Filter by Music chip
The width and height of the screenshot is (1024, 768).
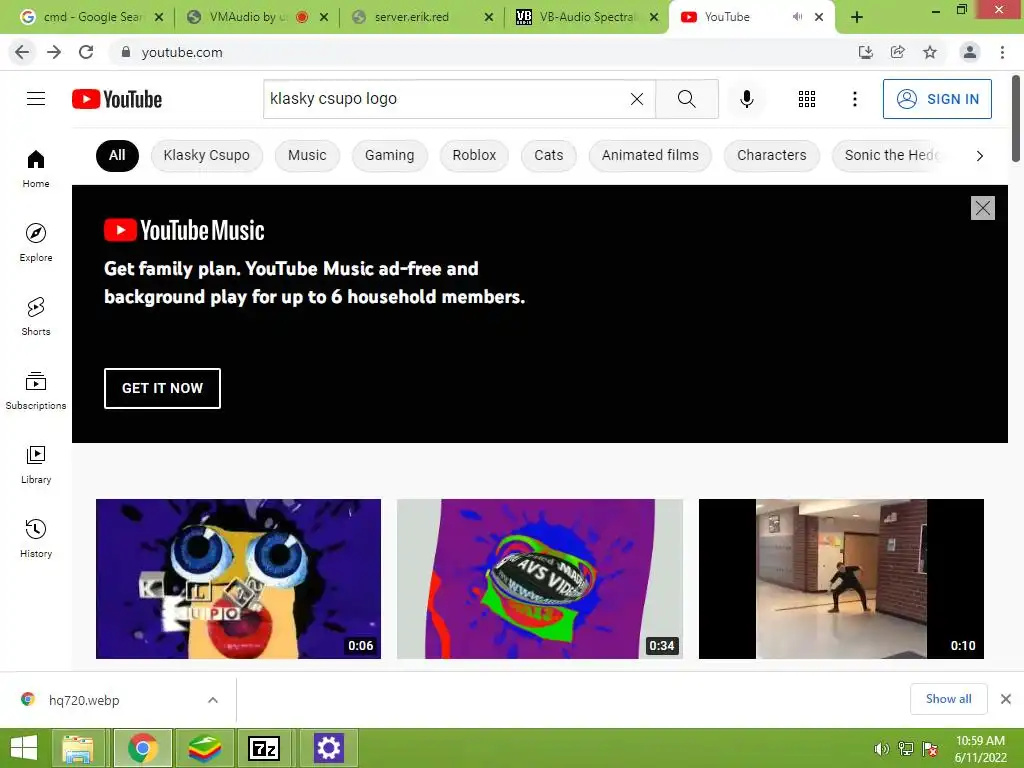pyautogui.click(x=307, y=155)
